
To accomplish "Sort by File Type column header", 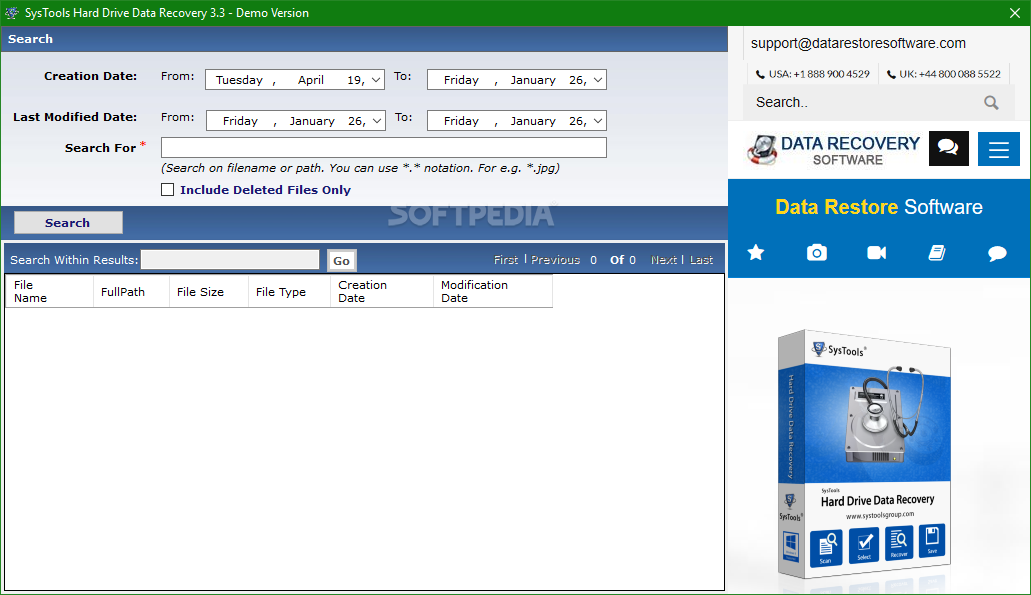I will point(289,291).
